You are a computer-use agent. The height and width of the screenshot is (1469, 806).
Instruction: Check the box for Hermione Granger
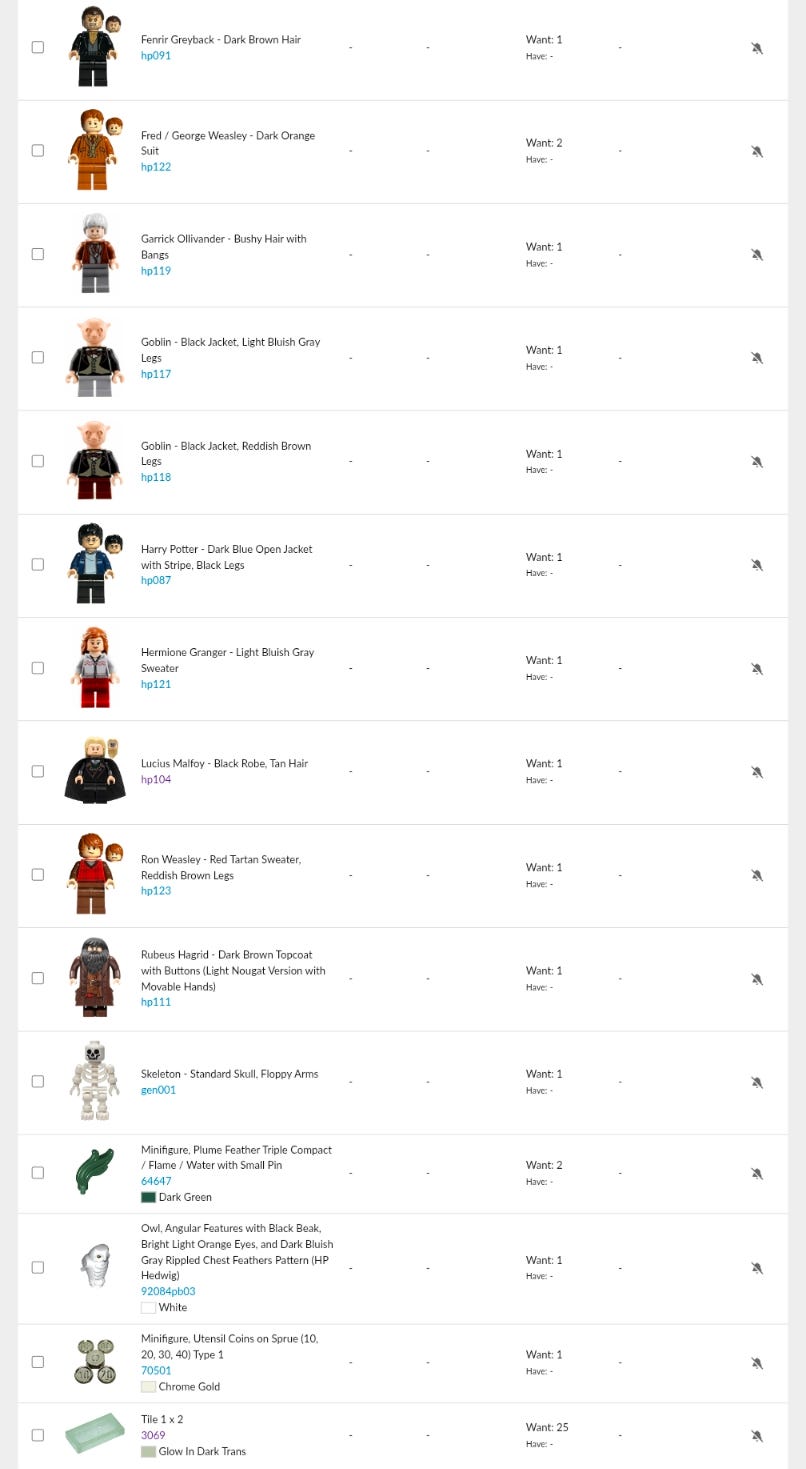(38, 668)
